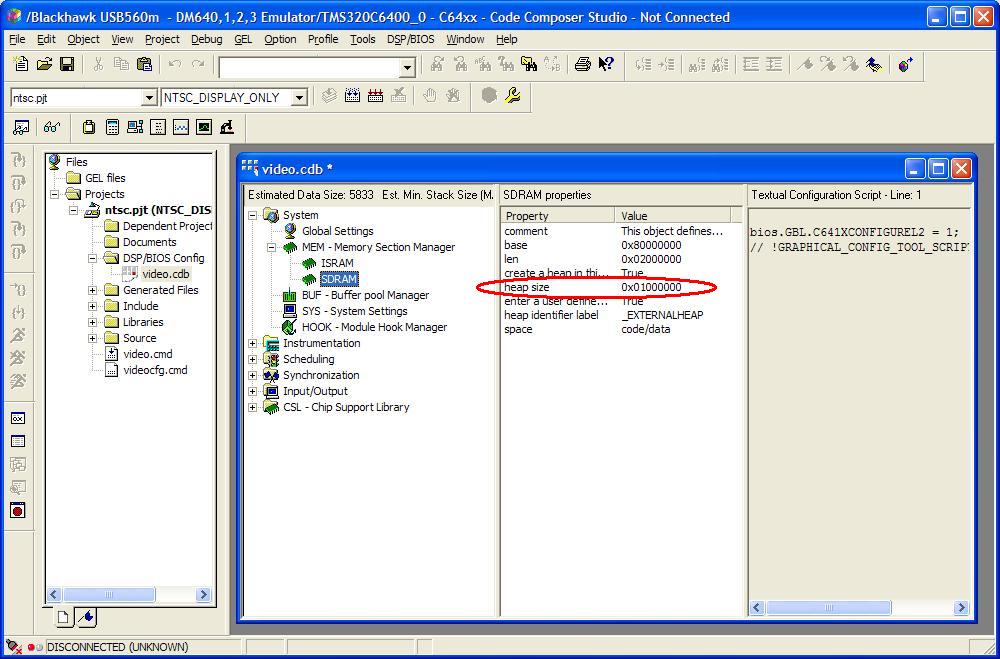Expand the Instrumentation node

(x=253, y=343)
